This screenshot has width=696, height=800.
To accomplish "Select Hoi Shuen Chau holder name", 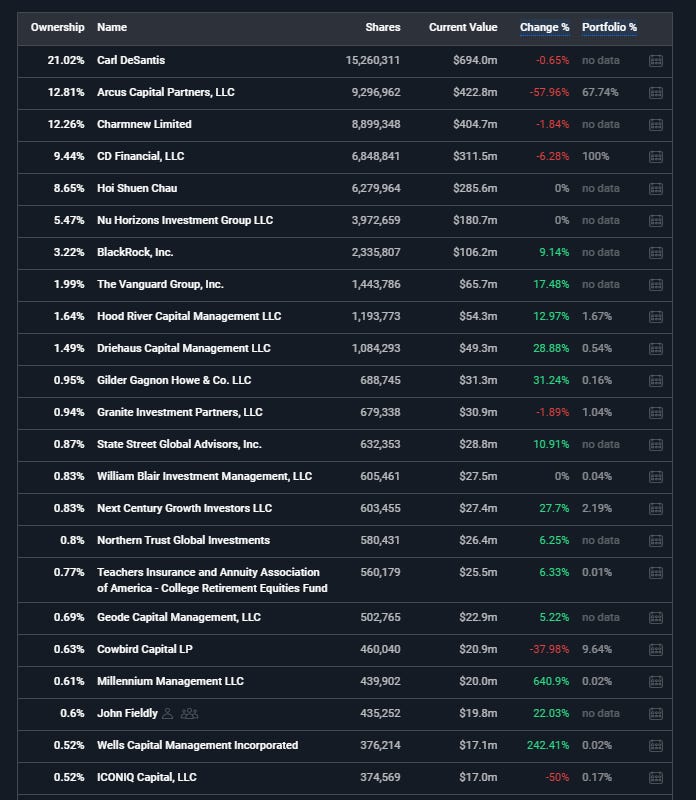I will pos(137,188).
